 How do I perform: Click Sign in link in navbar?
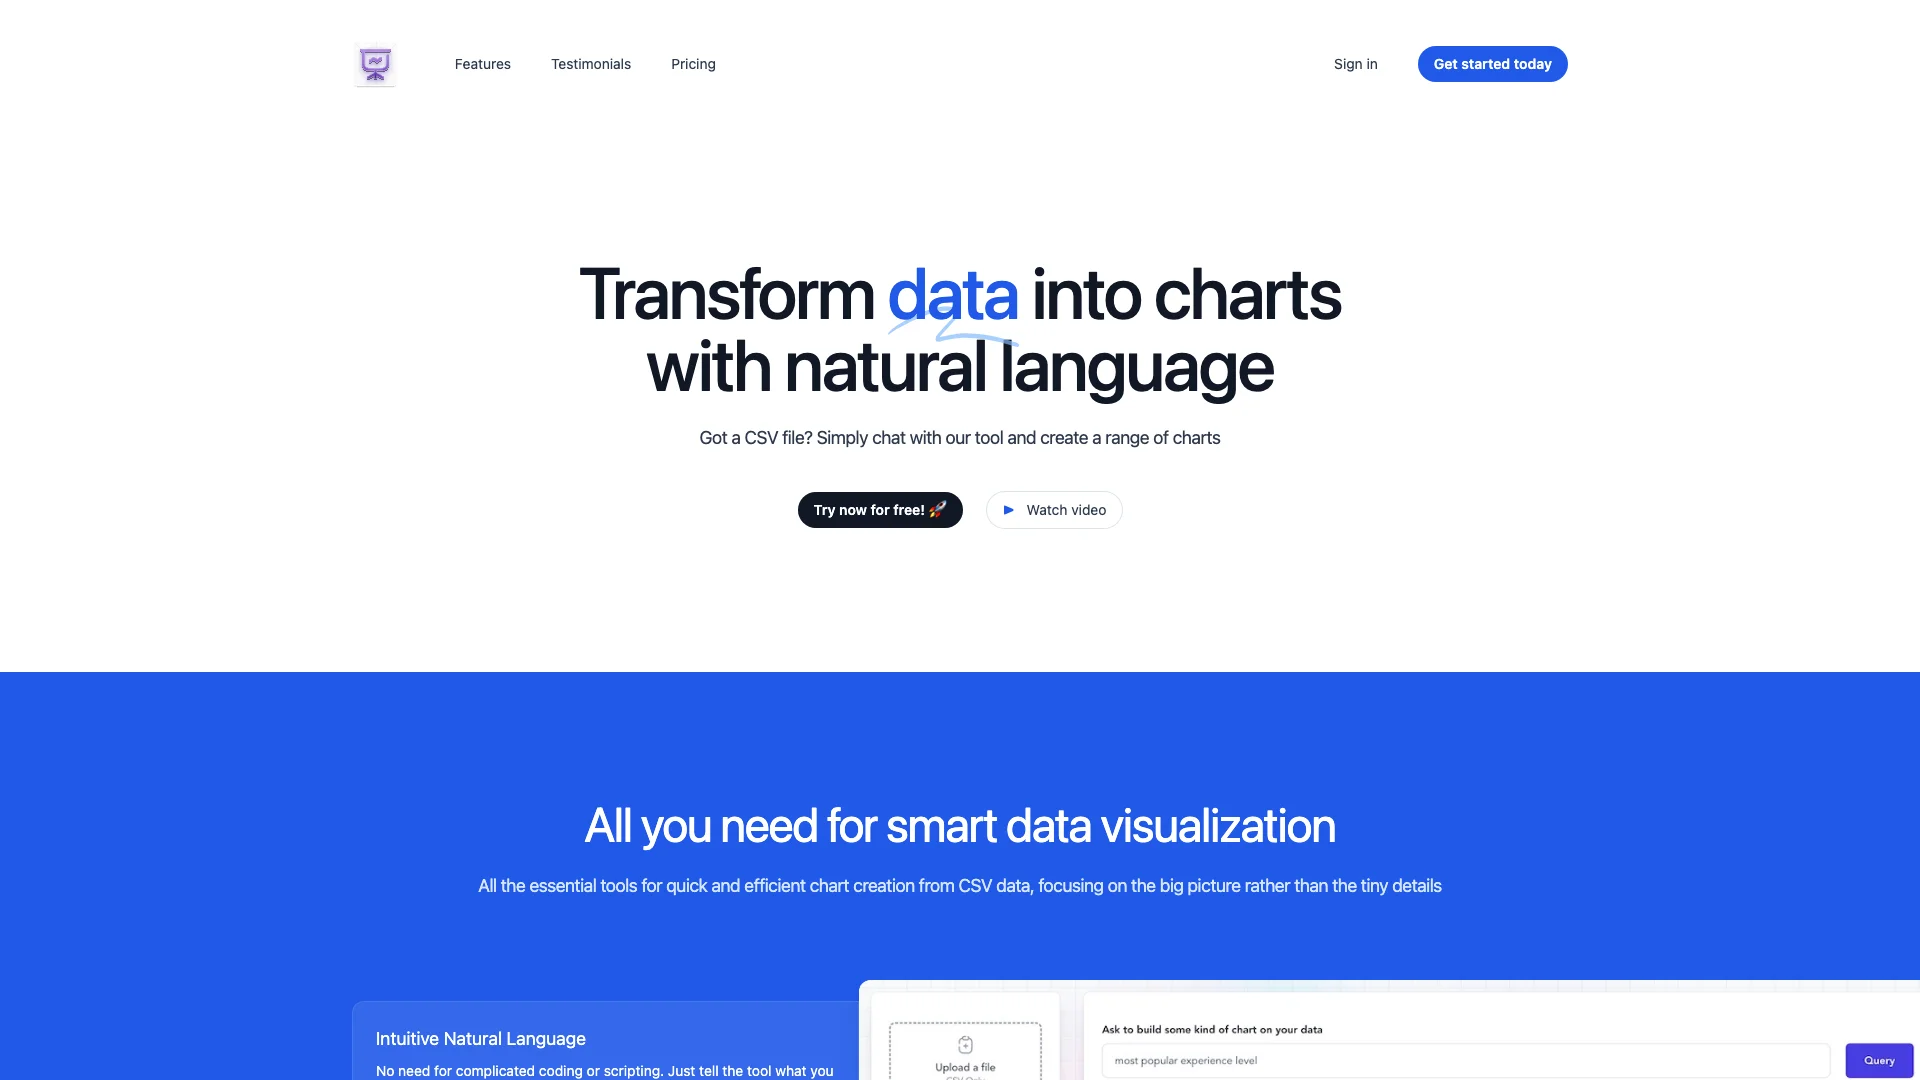1354,63
